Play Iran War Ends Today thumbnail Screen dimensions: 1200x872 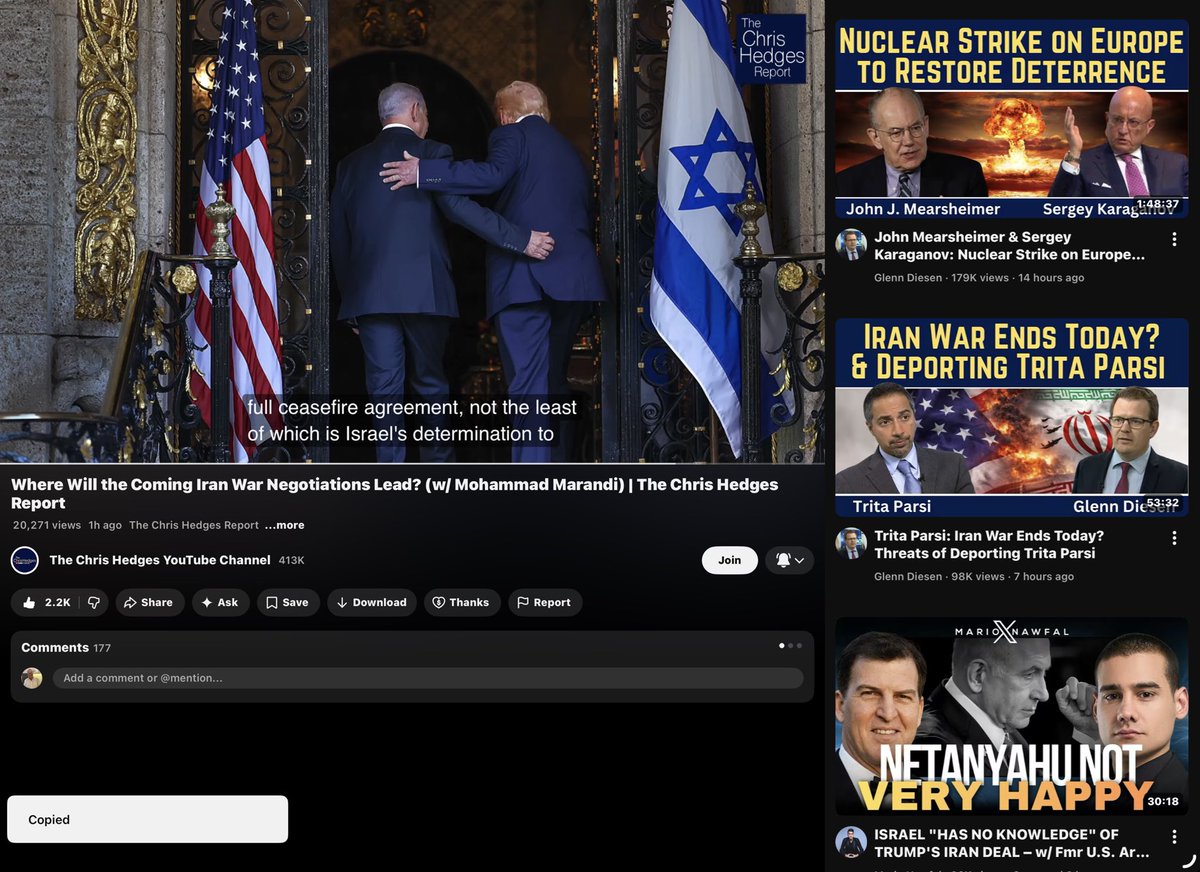click(x=1012, y=417)
